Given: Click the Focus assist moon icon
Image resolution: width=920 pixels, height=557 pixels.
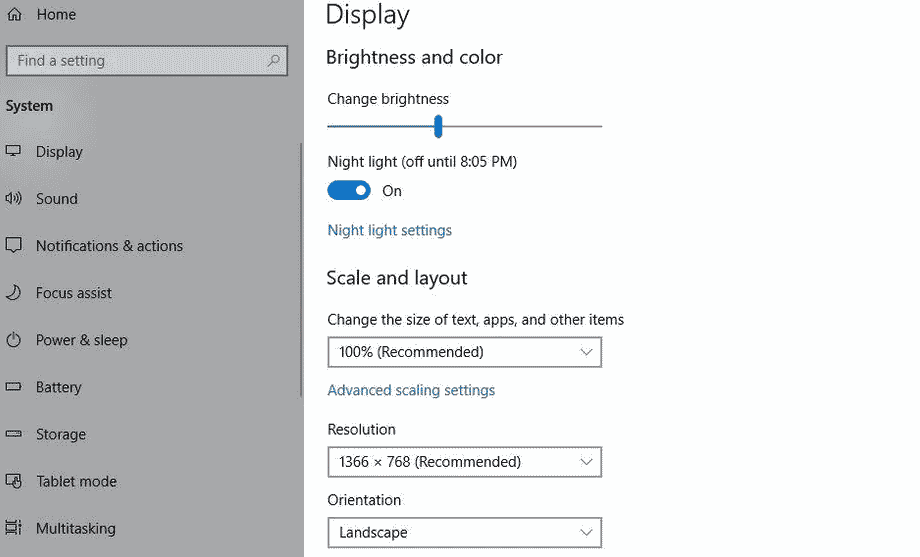Looking at the screenshot, I should tap(13, 292).
